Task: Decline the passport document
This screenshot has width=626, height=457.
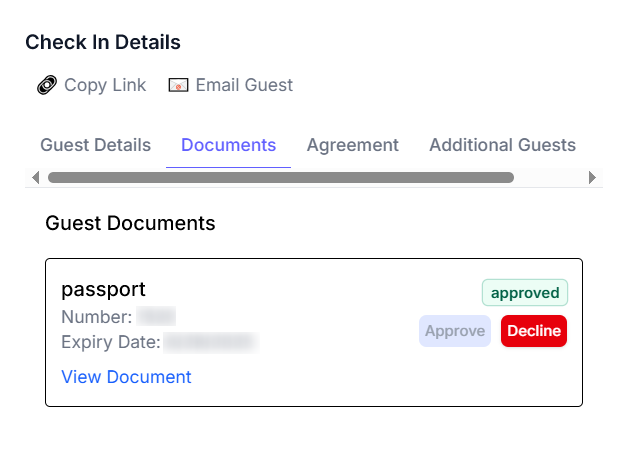Action: (534, 331)
